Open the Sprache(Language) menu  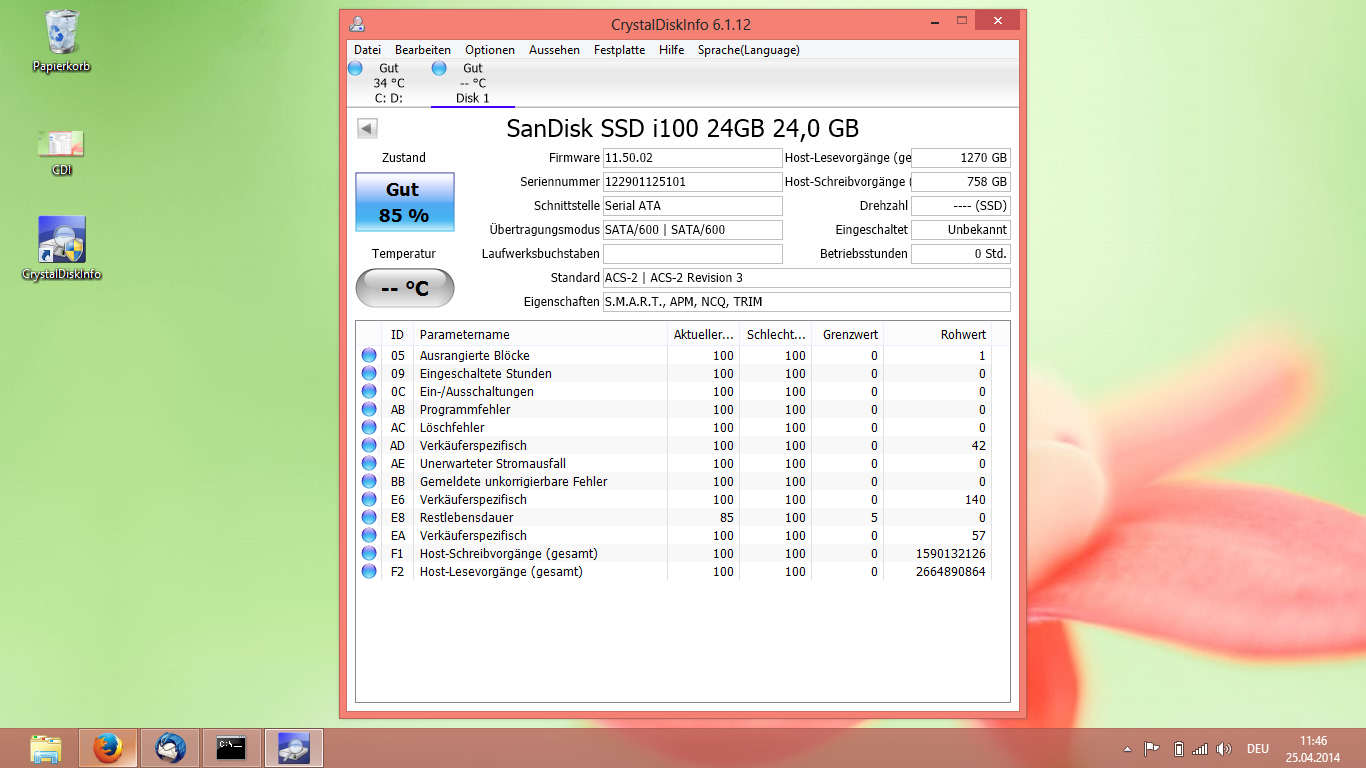[x=749, y=50]
